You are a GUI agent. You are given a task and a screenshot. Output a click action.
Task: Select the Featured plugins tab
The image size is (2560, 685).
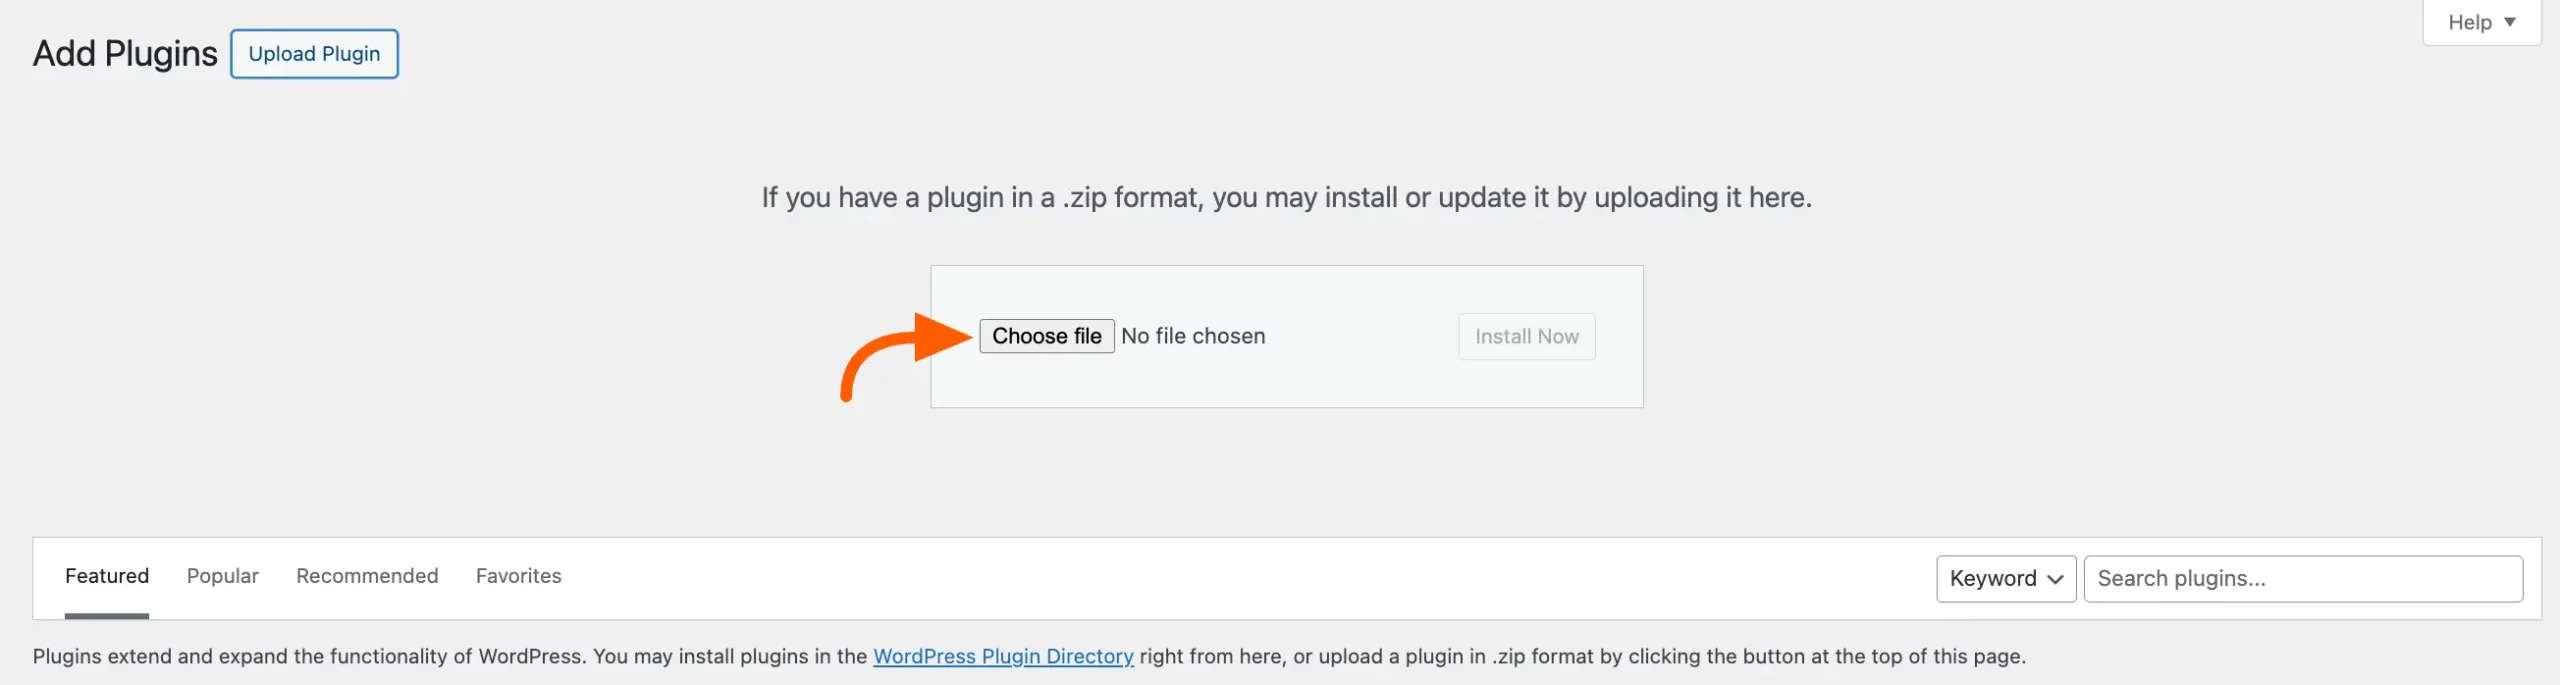tap(106, 576)
